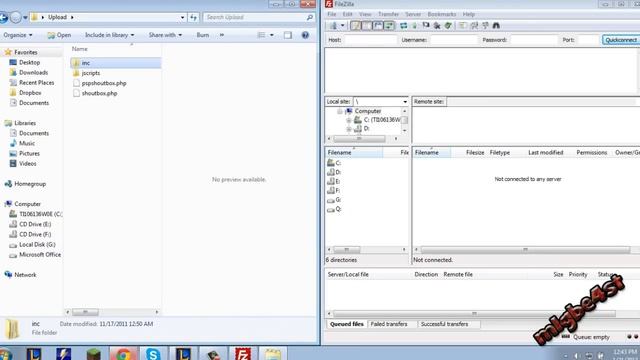Show the hidden Explorer toolbar commands chevron
This screenshot has width=640, height=360.
(x=222, y=35)
